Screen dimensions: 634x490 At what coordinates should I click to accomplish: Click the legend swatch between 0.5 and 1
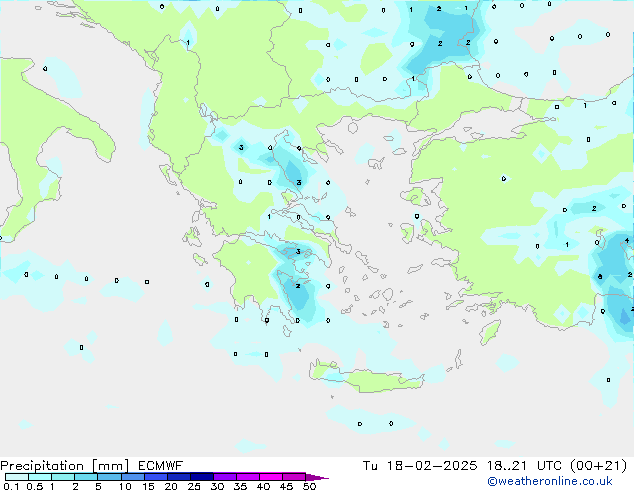[40, 477]
